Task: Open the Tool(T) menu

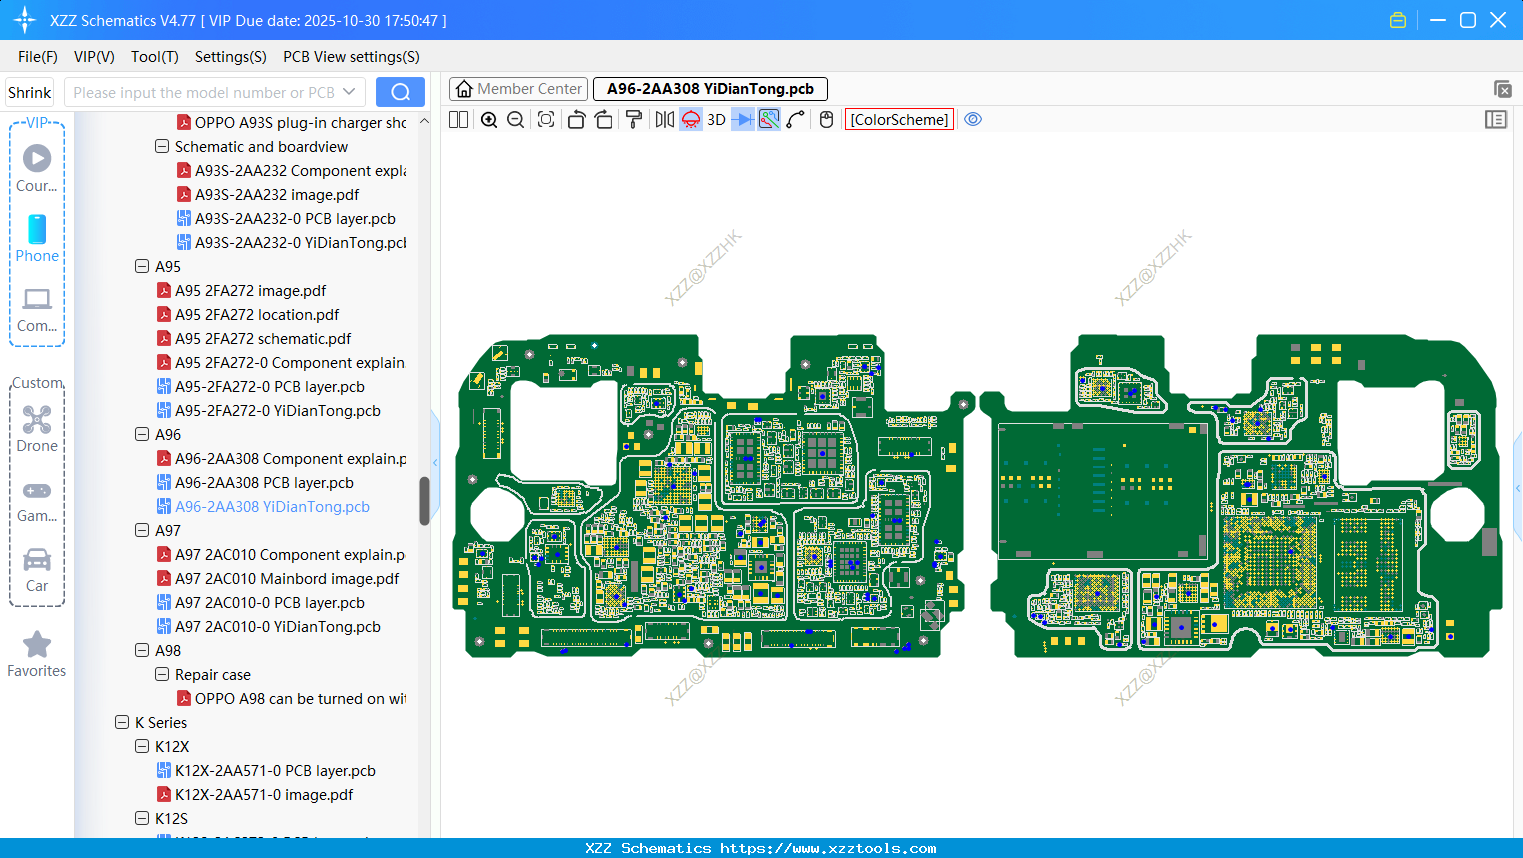Action: pos(154,57)
